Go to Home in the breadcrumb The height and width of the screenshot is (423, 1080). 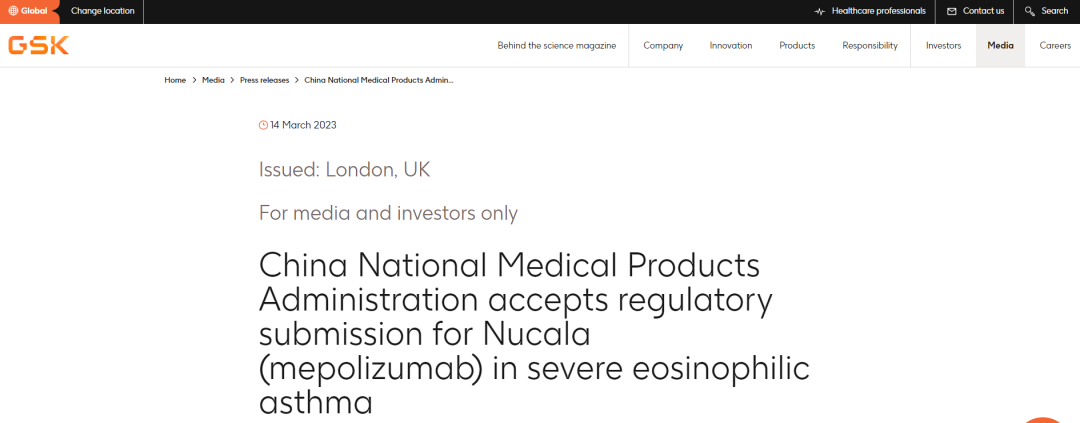tap(175, 79)
